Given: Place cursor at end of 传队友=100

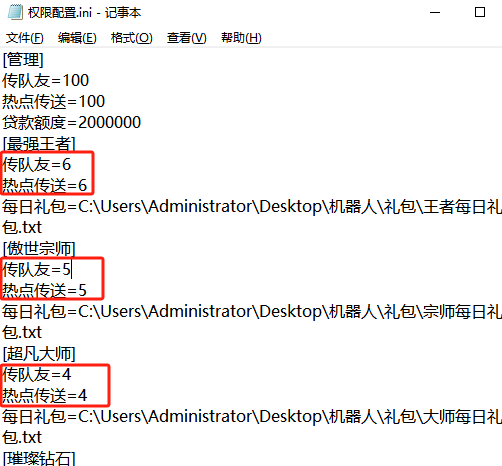Looking at the screenshot, I should [89, 81].
